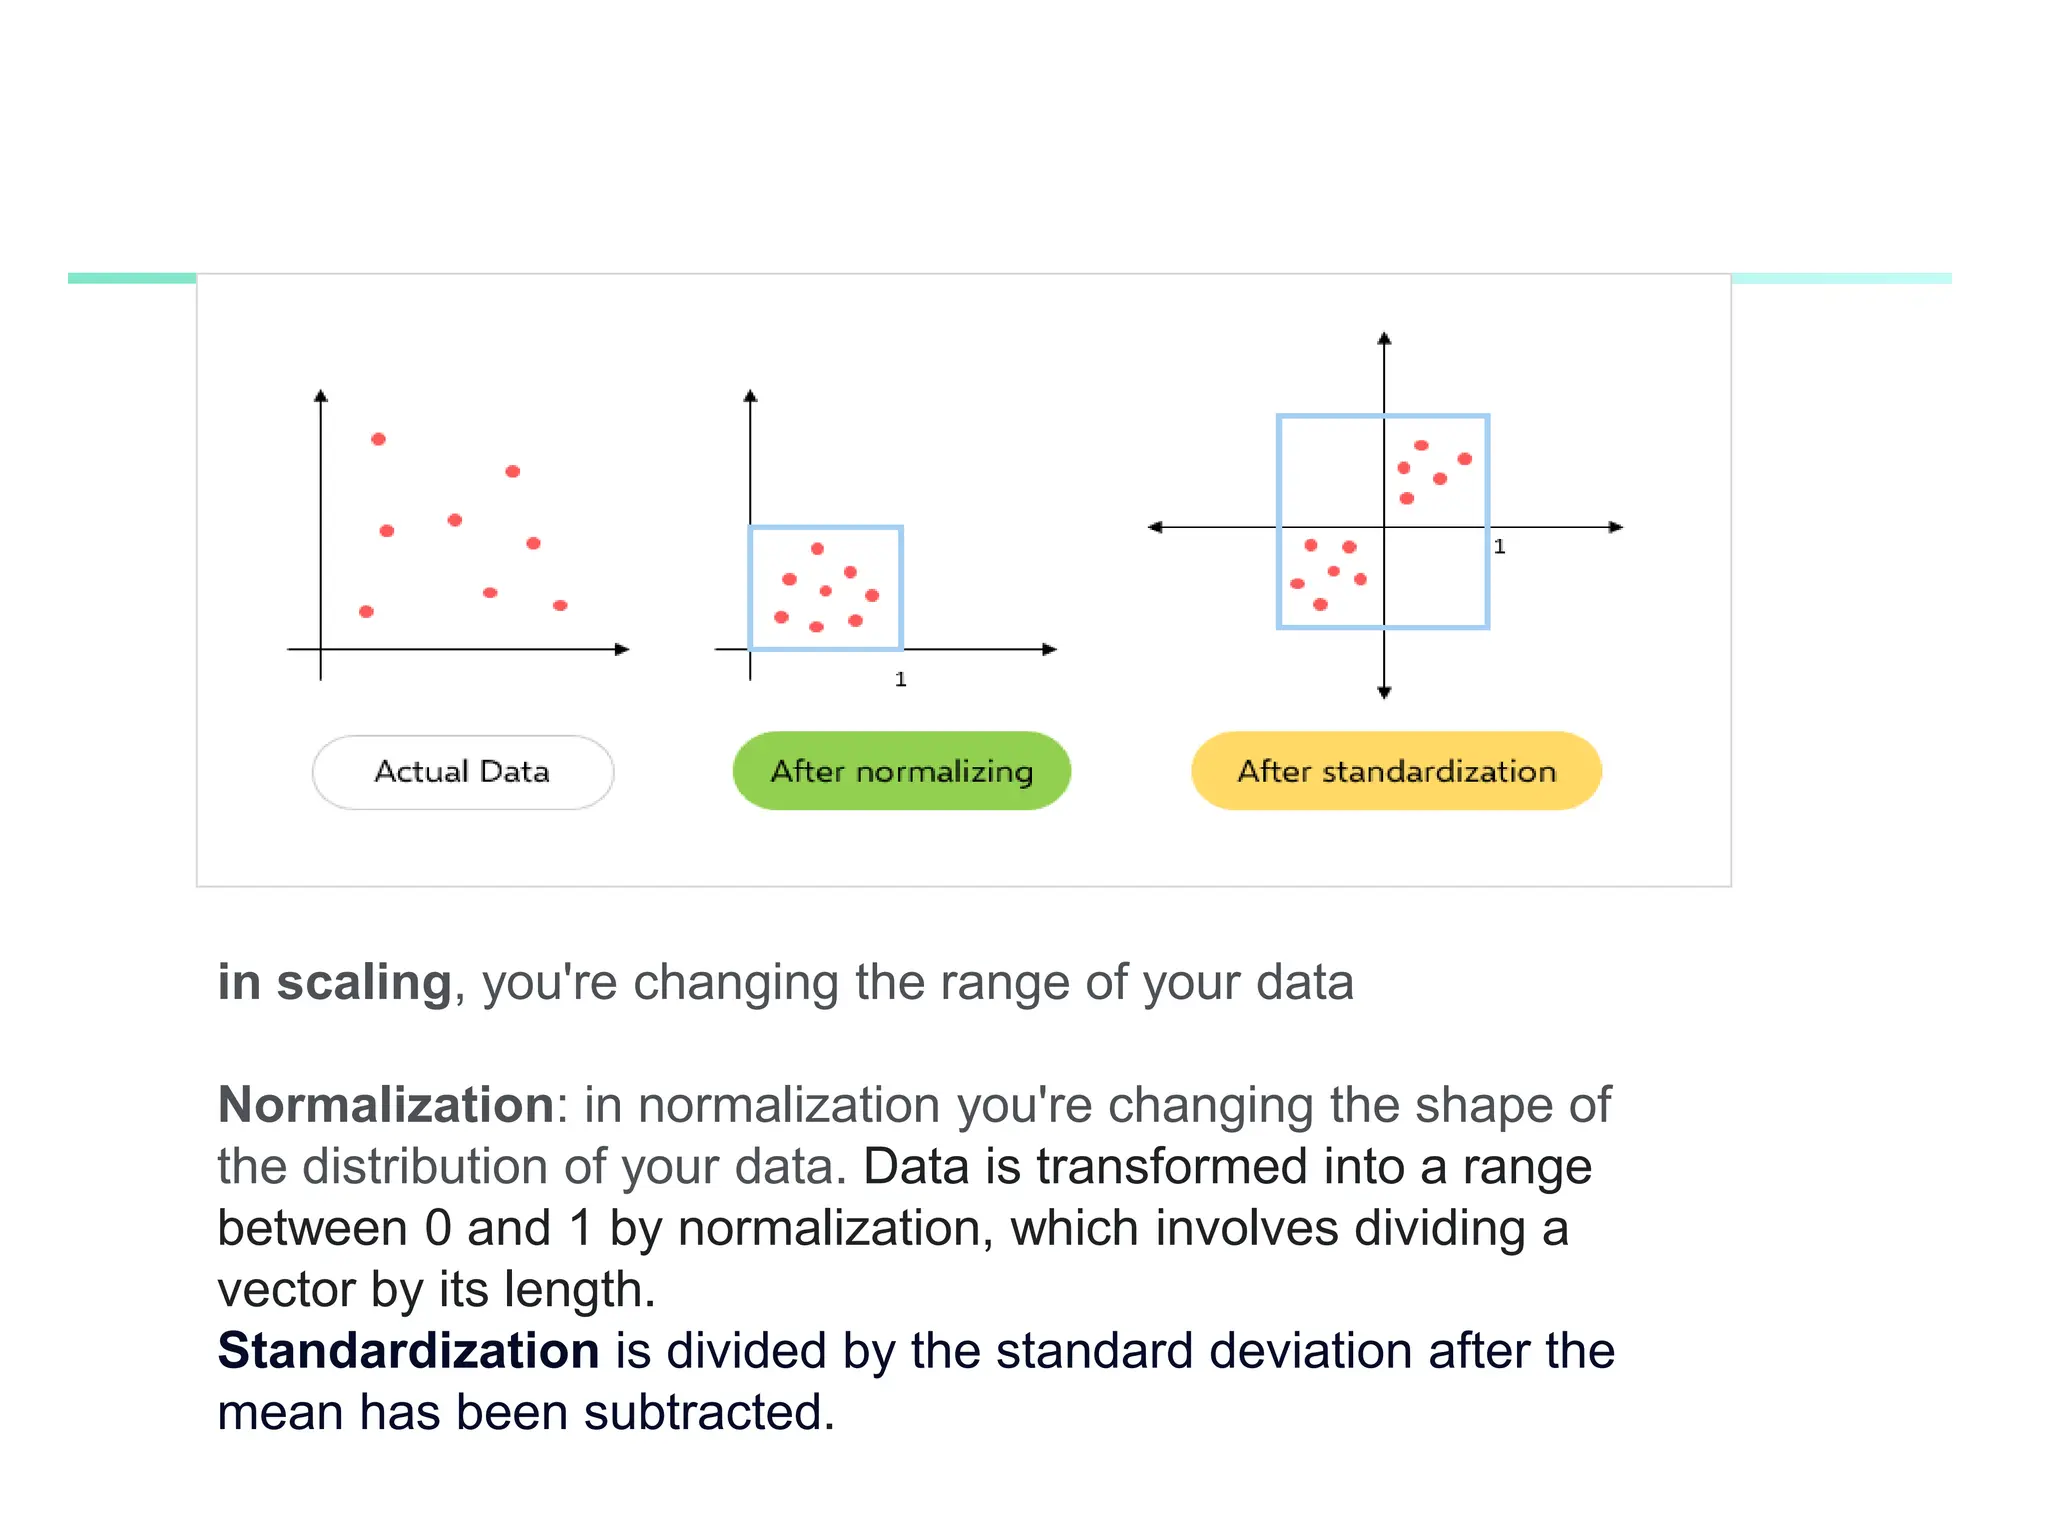Click the right arrowhead of the normalizing chart axis
The height and width of the screenshot is (1536, 2048).
point(1049,650)
